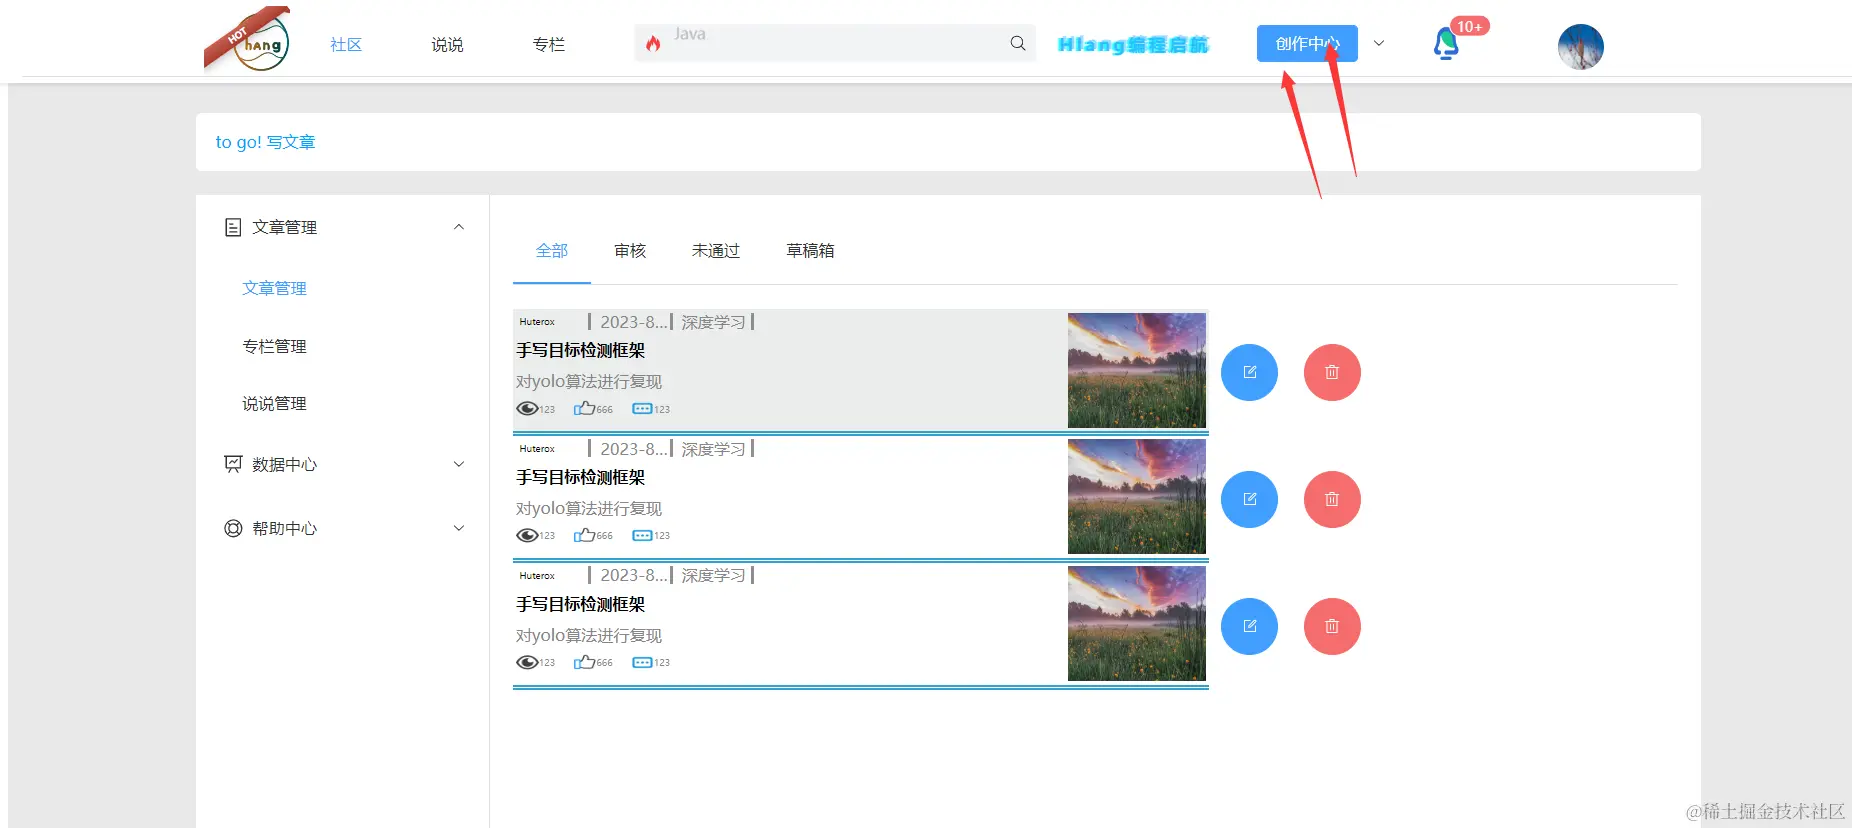Click the flame icon in search box

point(653,43)
